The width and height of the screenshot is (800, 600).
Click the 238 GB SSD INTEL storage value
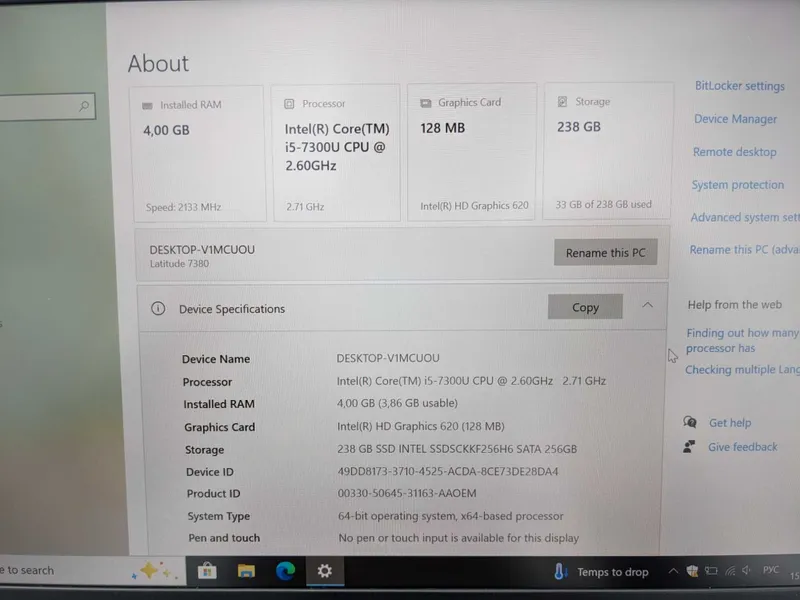tap(457, 449)
